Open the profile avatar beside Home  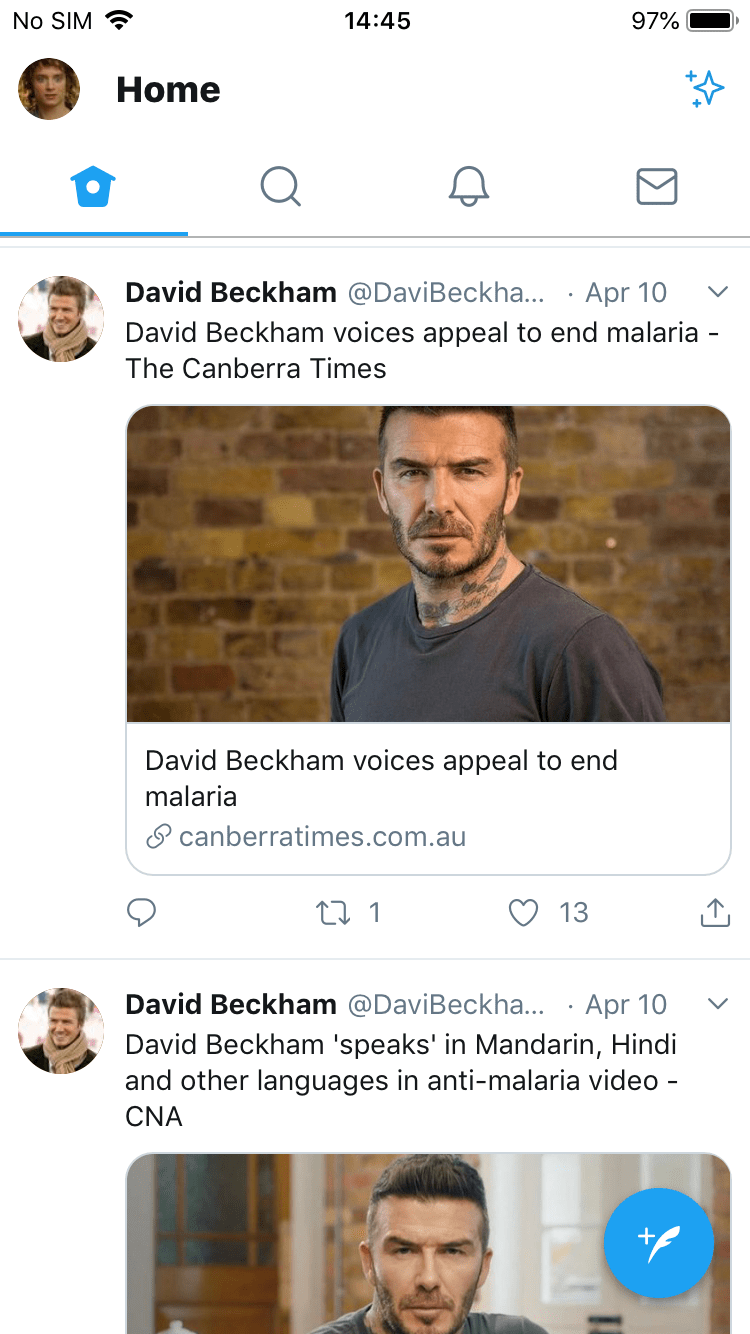49,89
